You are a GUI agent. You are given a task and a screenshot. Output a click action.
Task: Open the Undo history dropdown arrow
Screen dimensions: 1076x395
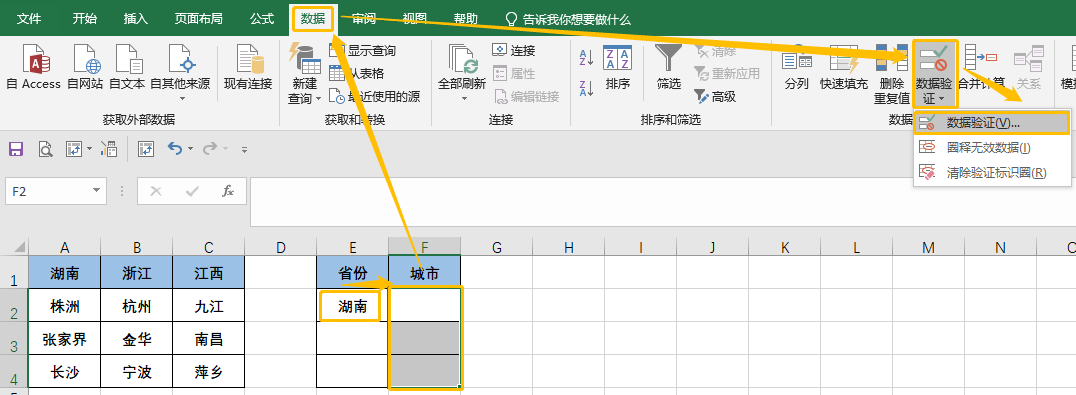tap(190, 149)
